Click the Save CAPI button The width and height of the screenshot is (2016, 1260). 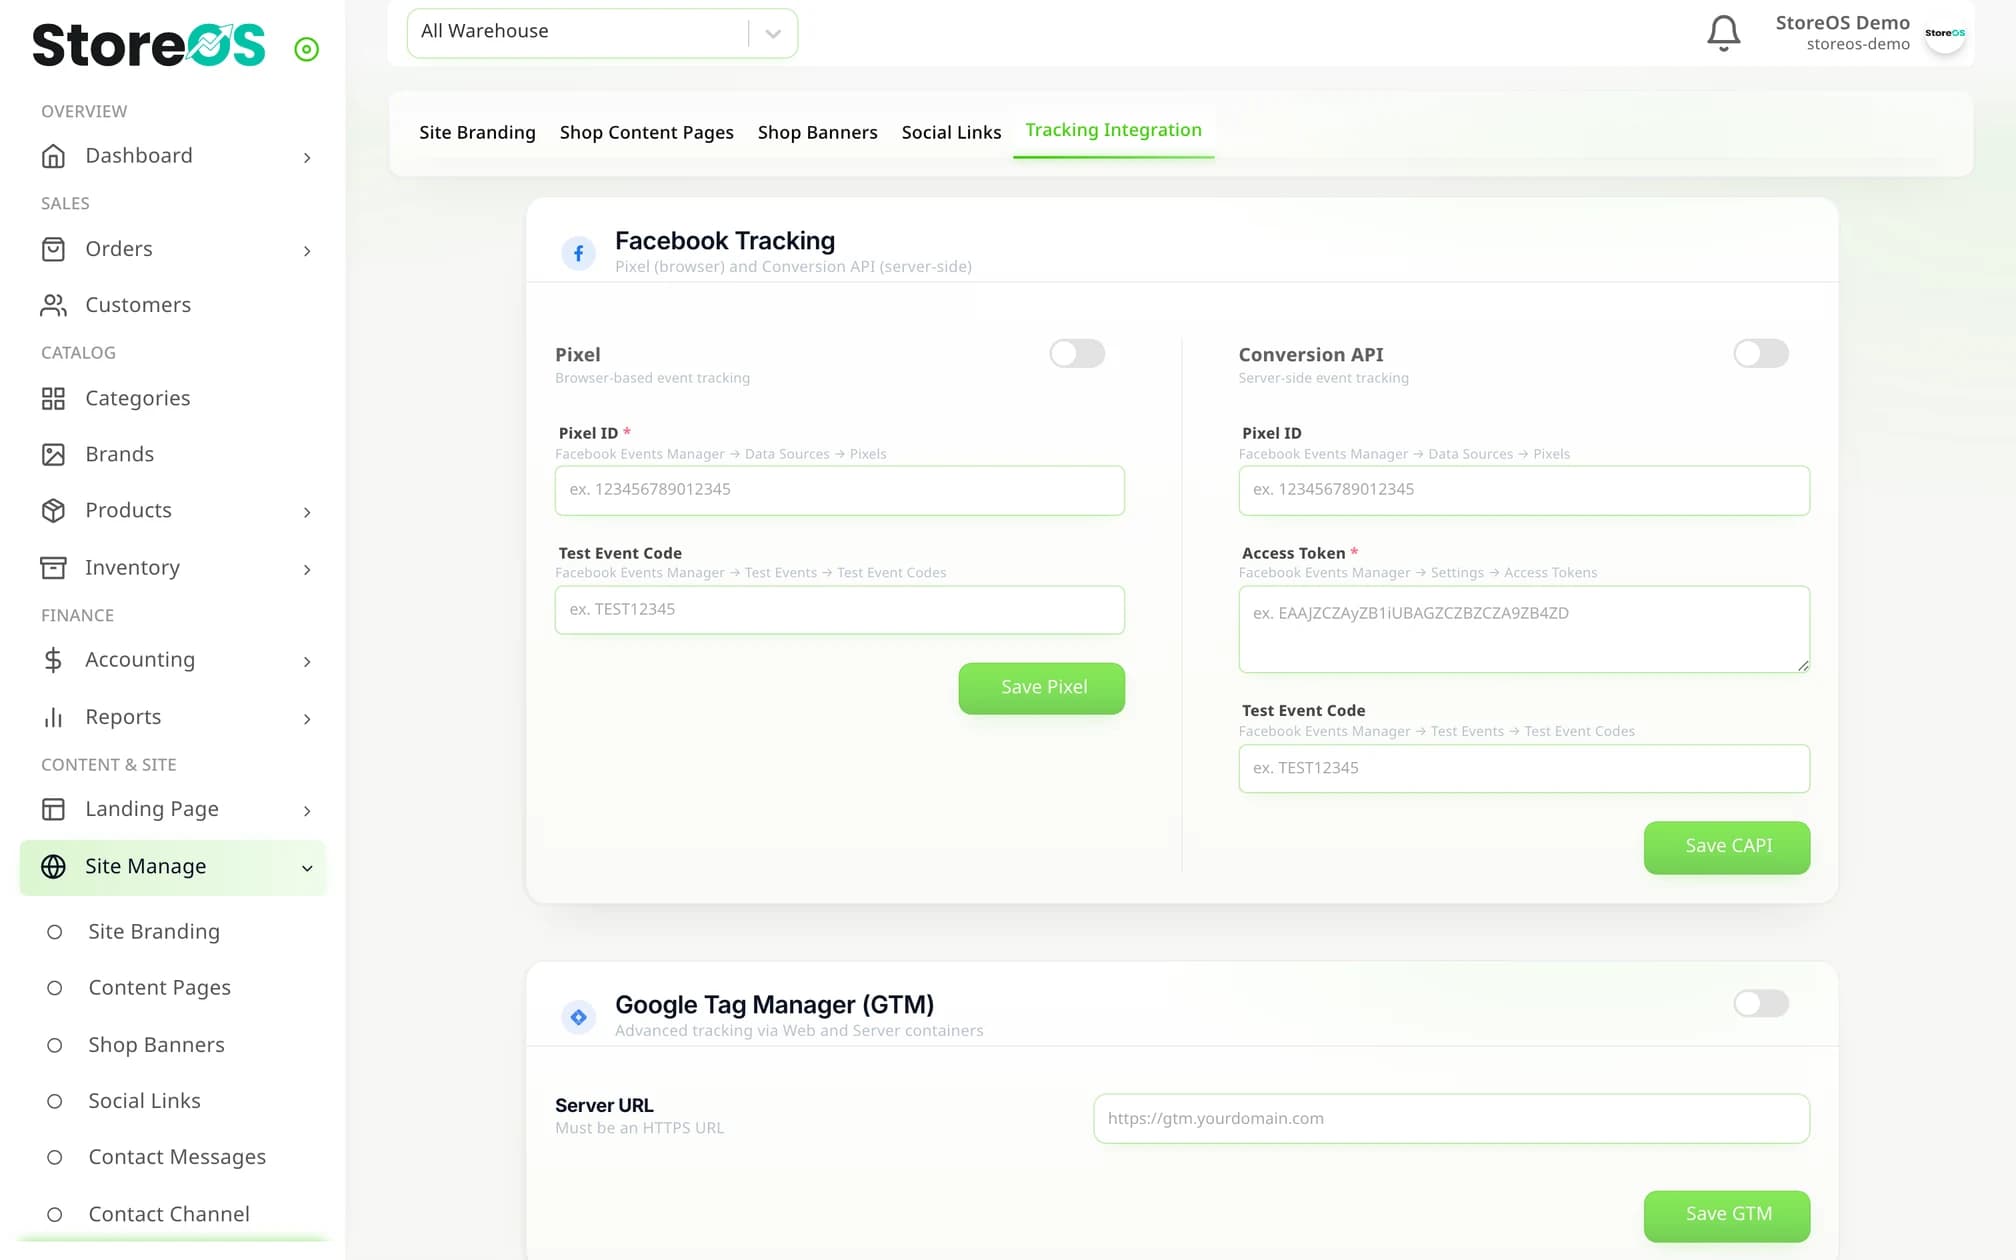(x=1726, y=847)
